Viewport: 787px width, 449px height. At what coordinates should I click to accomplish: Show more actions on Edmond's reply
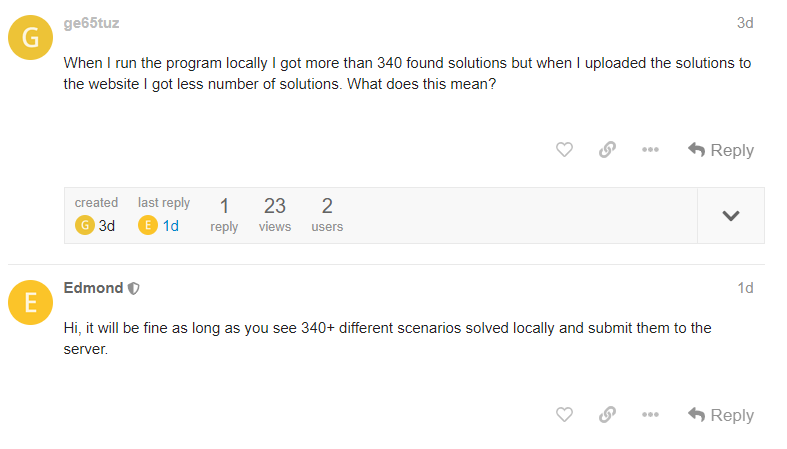[x=650, y=415]
